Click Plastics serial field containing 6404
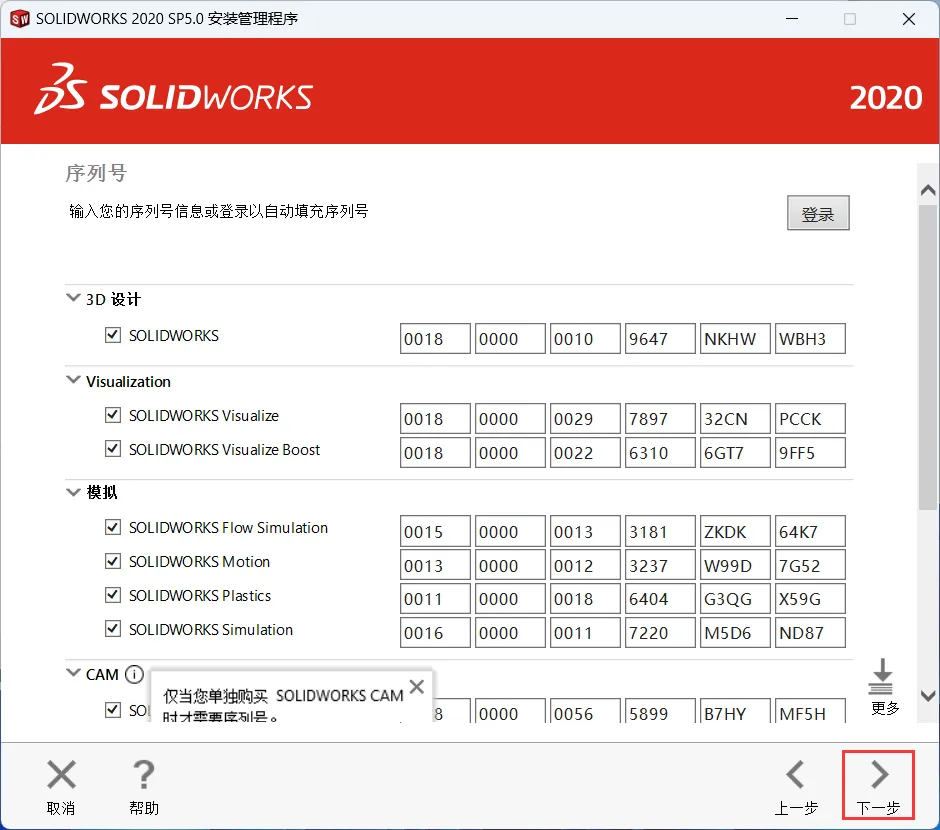This screenshot has width=940, height=830. coord(660,599)
